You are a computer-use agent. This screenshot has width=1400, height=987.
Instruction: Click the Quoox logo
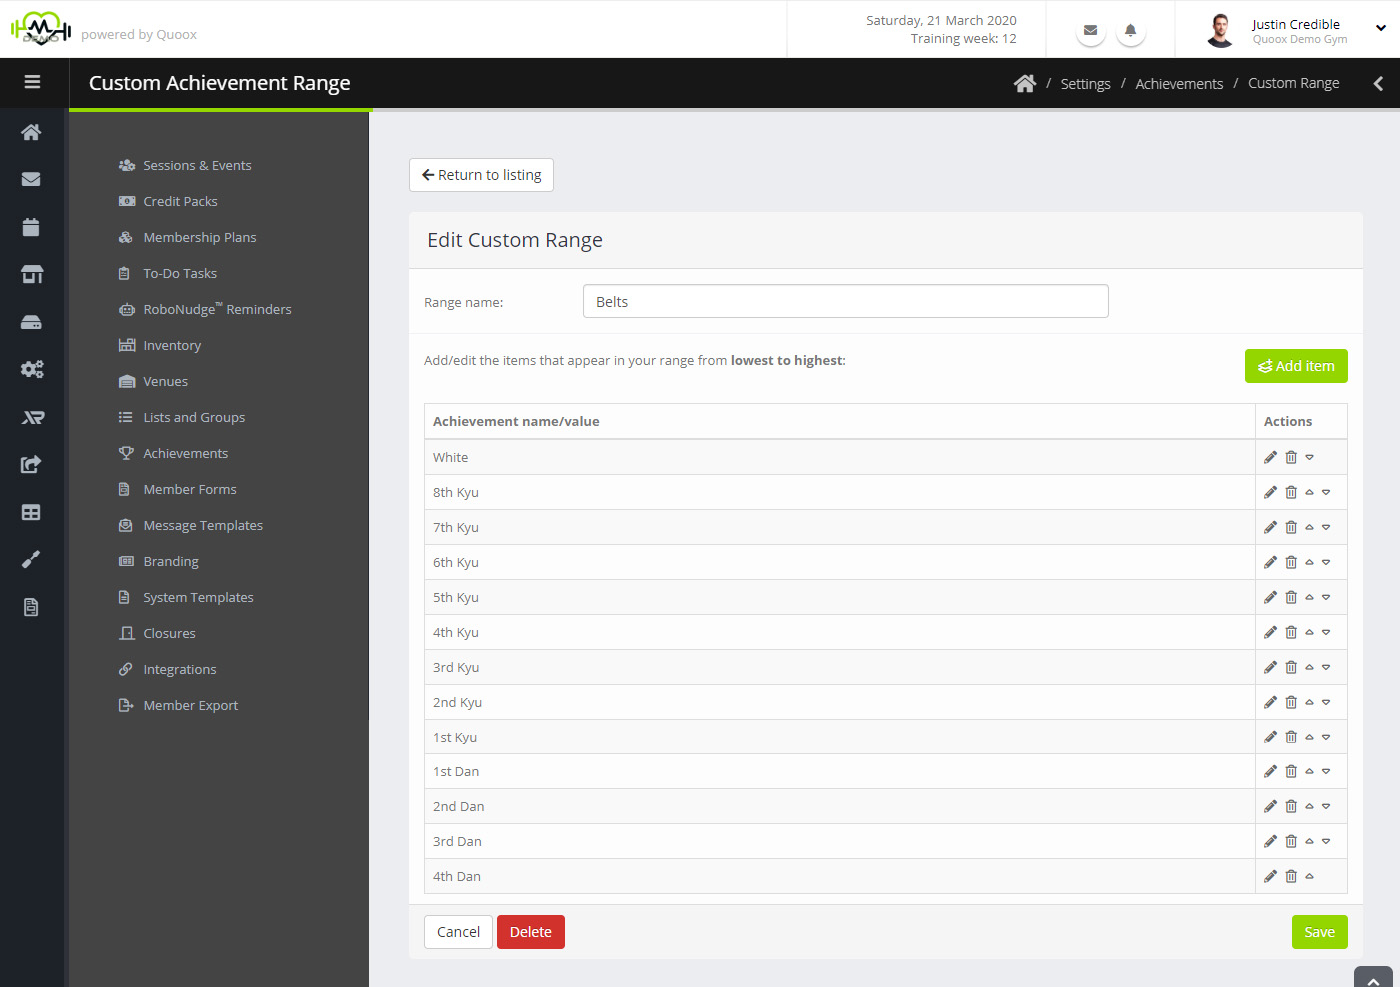41,28
